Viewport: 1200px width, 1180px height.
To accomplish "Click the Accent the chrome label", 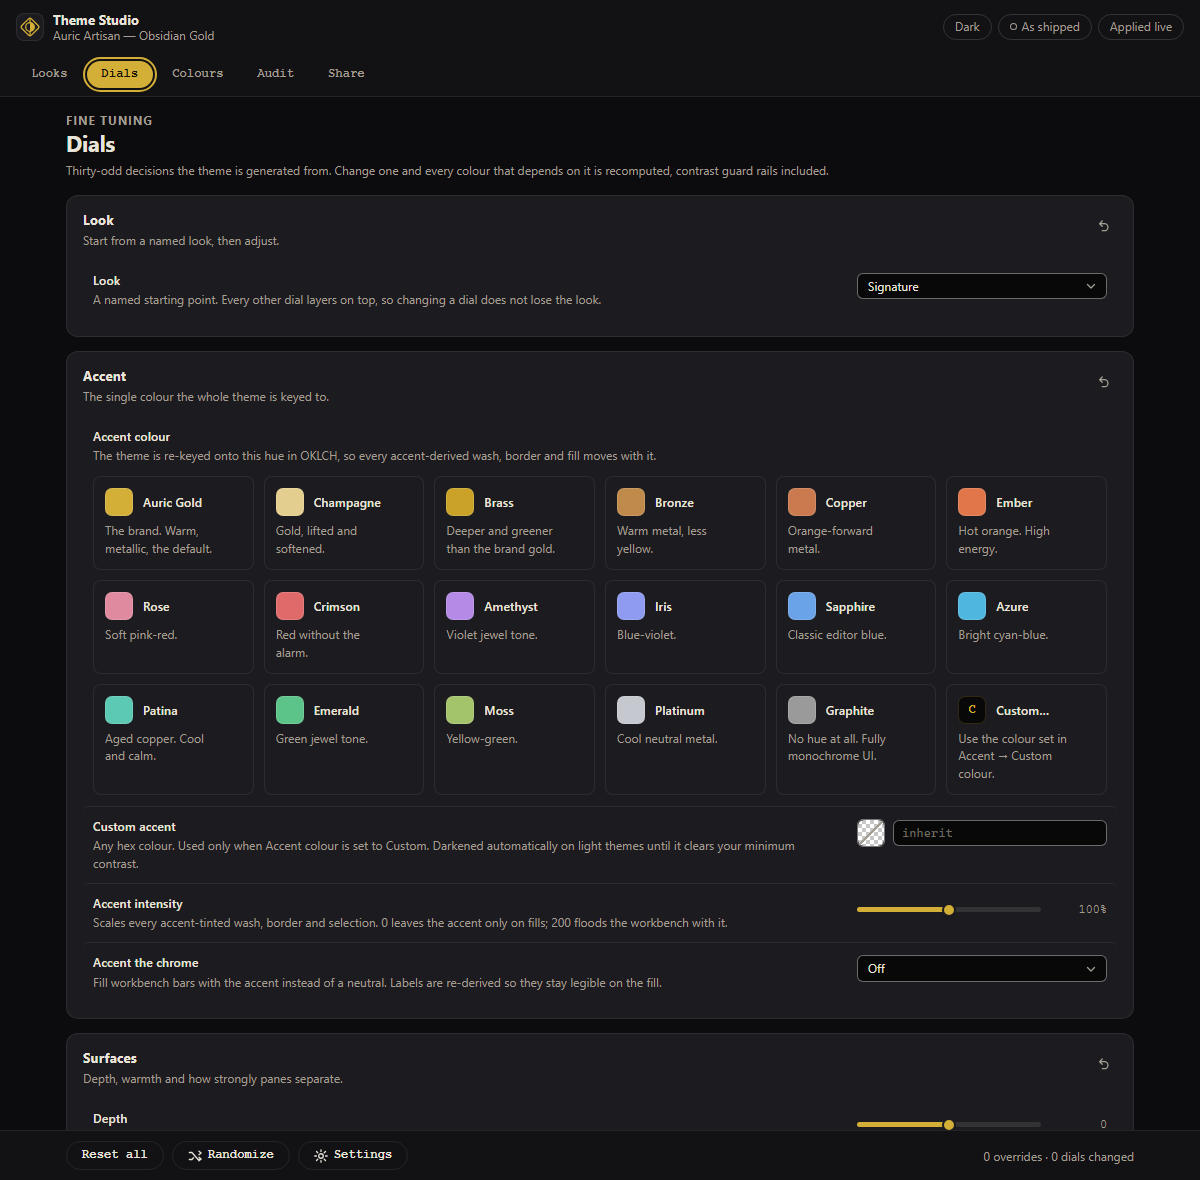I will (x=146, y=963).
